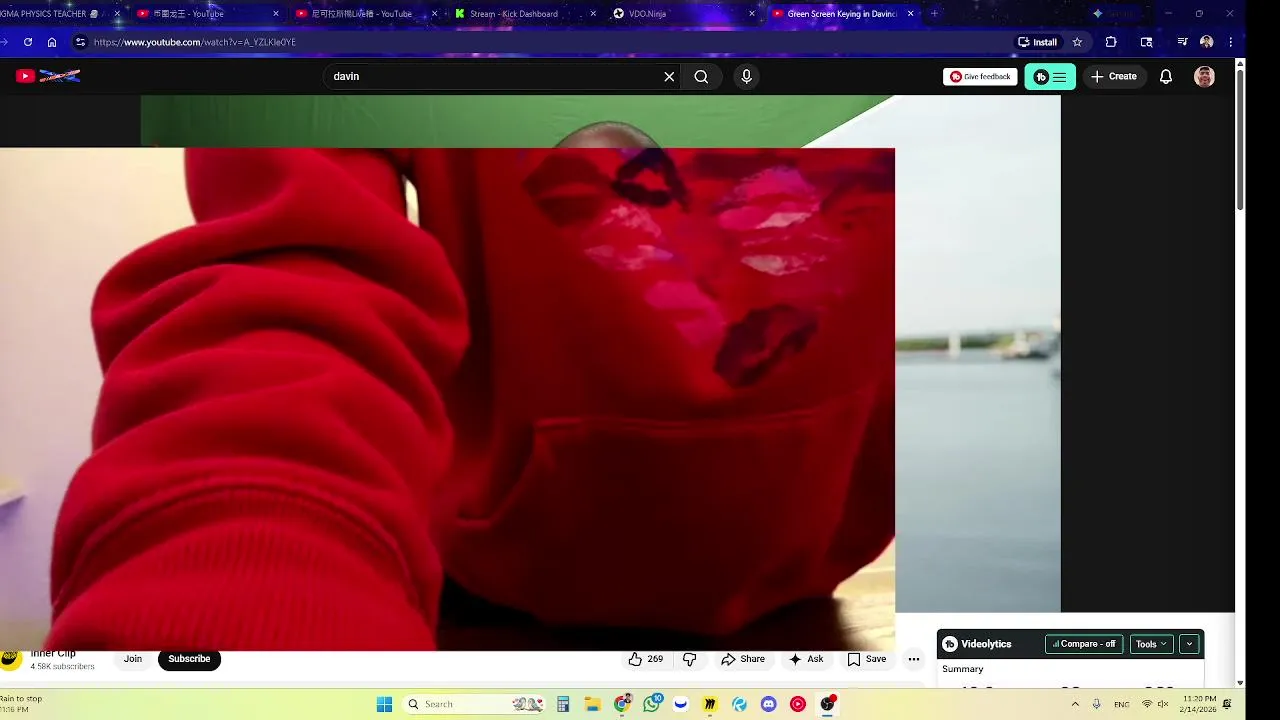This screenshot has width=1280, height=720.
Task: Open the clock showing 11:20 PM
Action: click(1198, 704)
